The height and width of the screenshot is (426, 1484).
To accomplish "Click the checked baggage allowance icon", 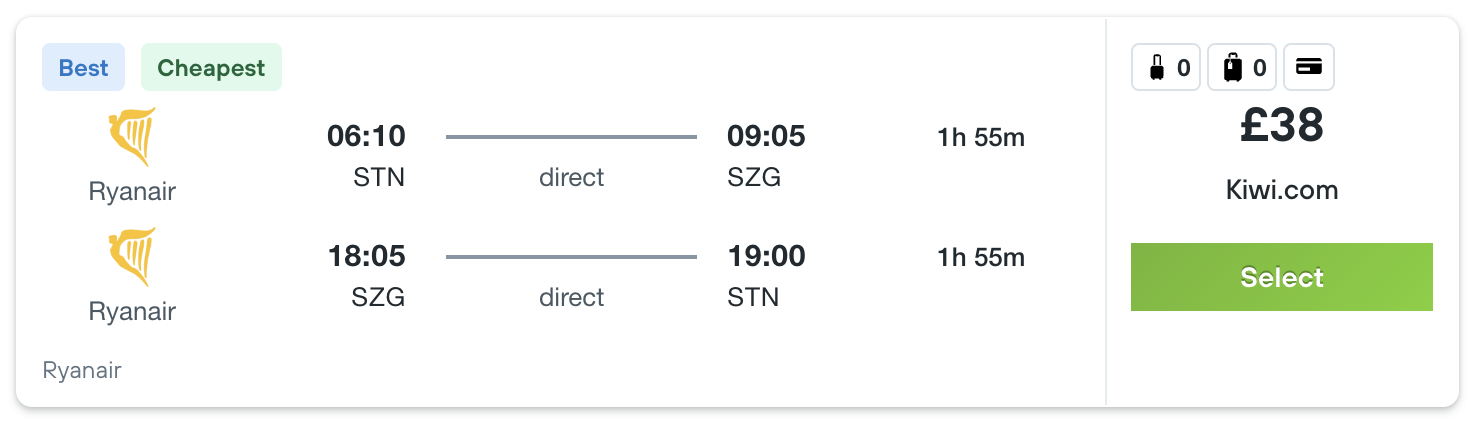I will [x=1233, y=68].
